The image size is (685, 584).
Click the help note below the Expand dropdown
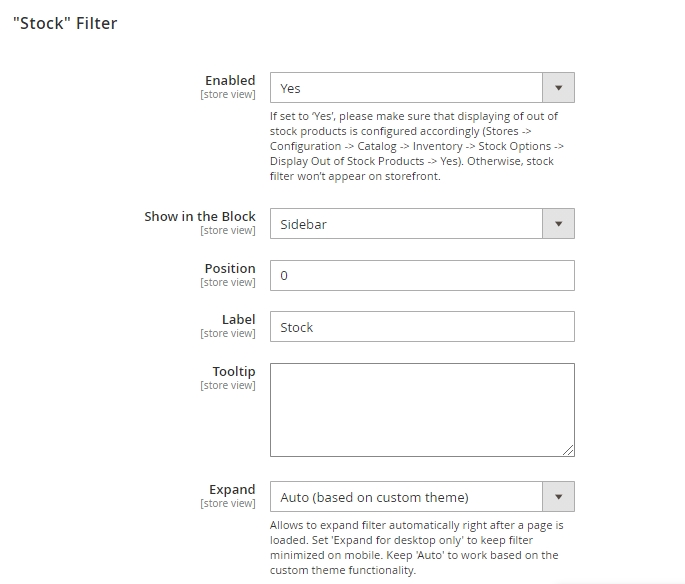416,547
